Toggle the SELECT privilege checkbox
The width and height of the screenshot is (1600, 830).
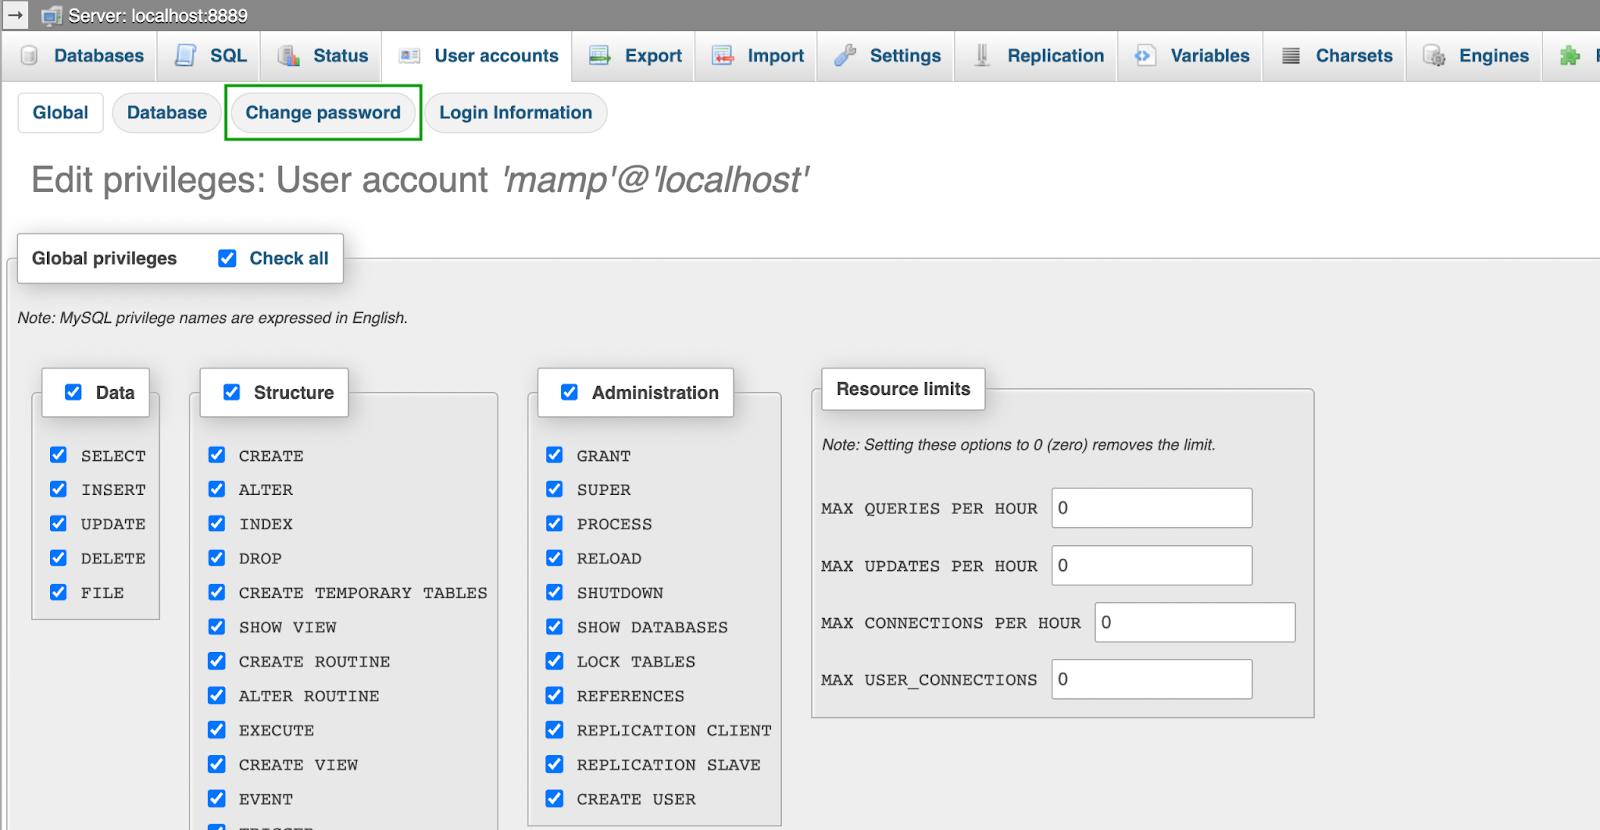click(59, 455)
